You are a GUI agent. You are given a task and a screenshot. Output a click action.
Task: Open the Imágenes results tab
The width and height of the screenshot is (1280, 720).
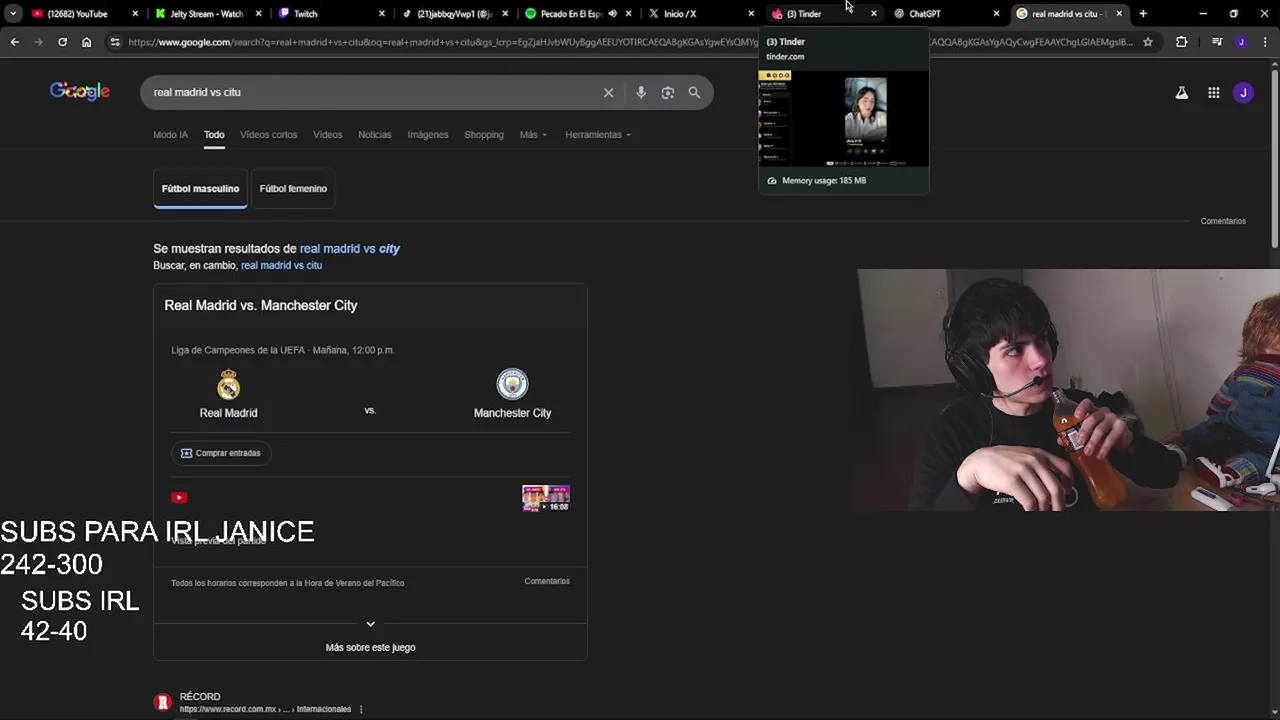[x=428, y=135]
